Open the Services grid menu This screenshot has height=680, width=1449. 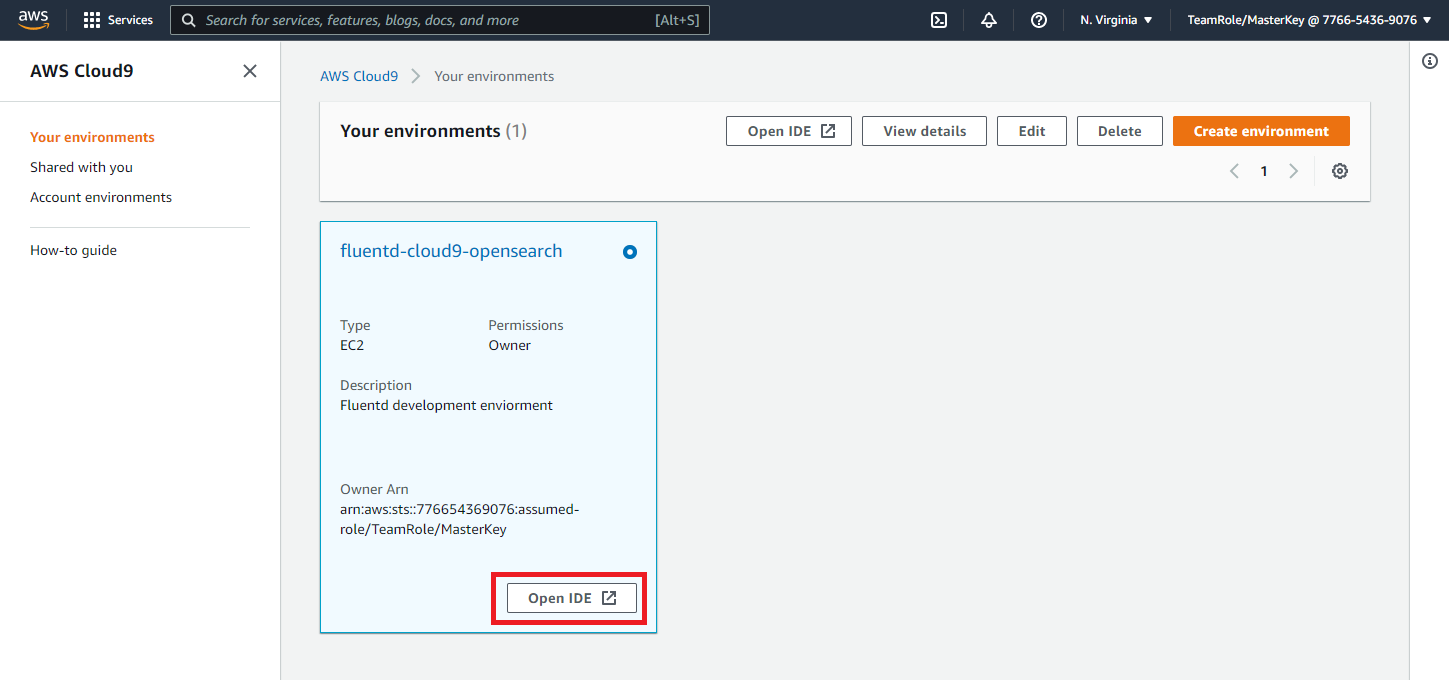point(118,20)
